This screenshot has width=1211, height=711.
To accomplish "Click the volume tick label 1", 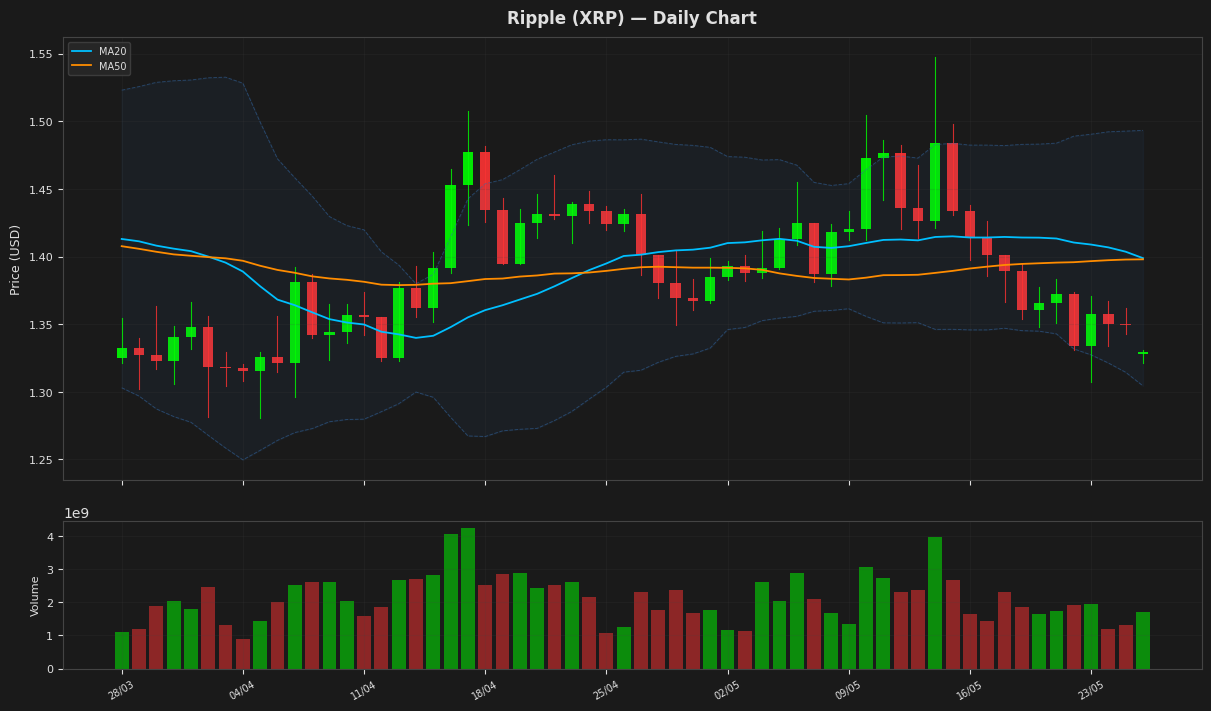I will click(52, 636).
